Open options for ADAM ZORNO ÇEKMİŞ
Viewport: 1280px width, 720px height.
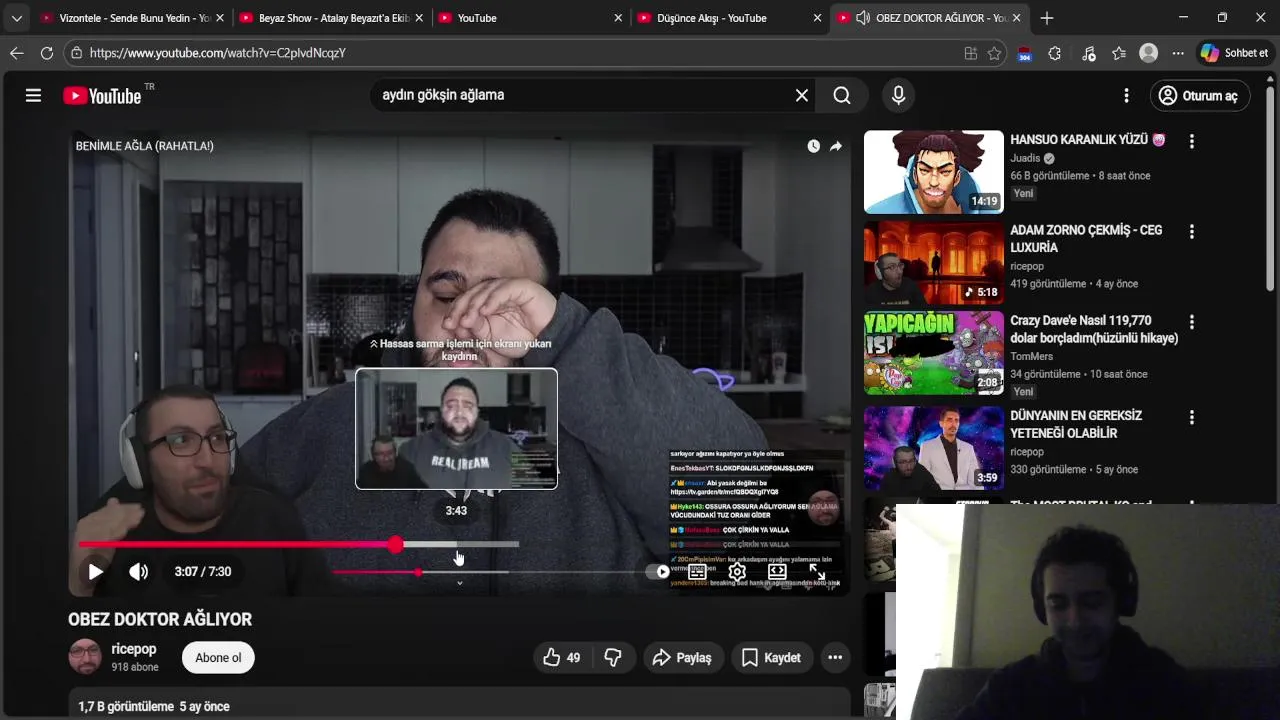(x=1191, y=231)
